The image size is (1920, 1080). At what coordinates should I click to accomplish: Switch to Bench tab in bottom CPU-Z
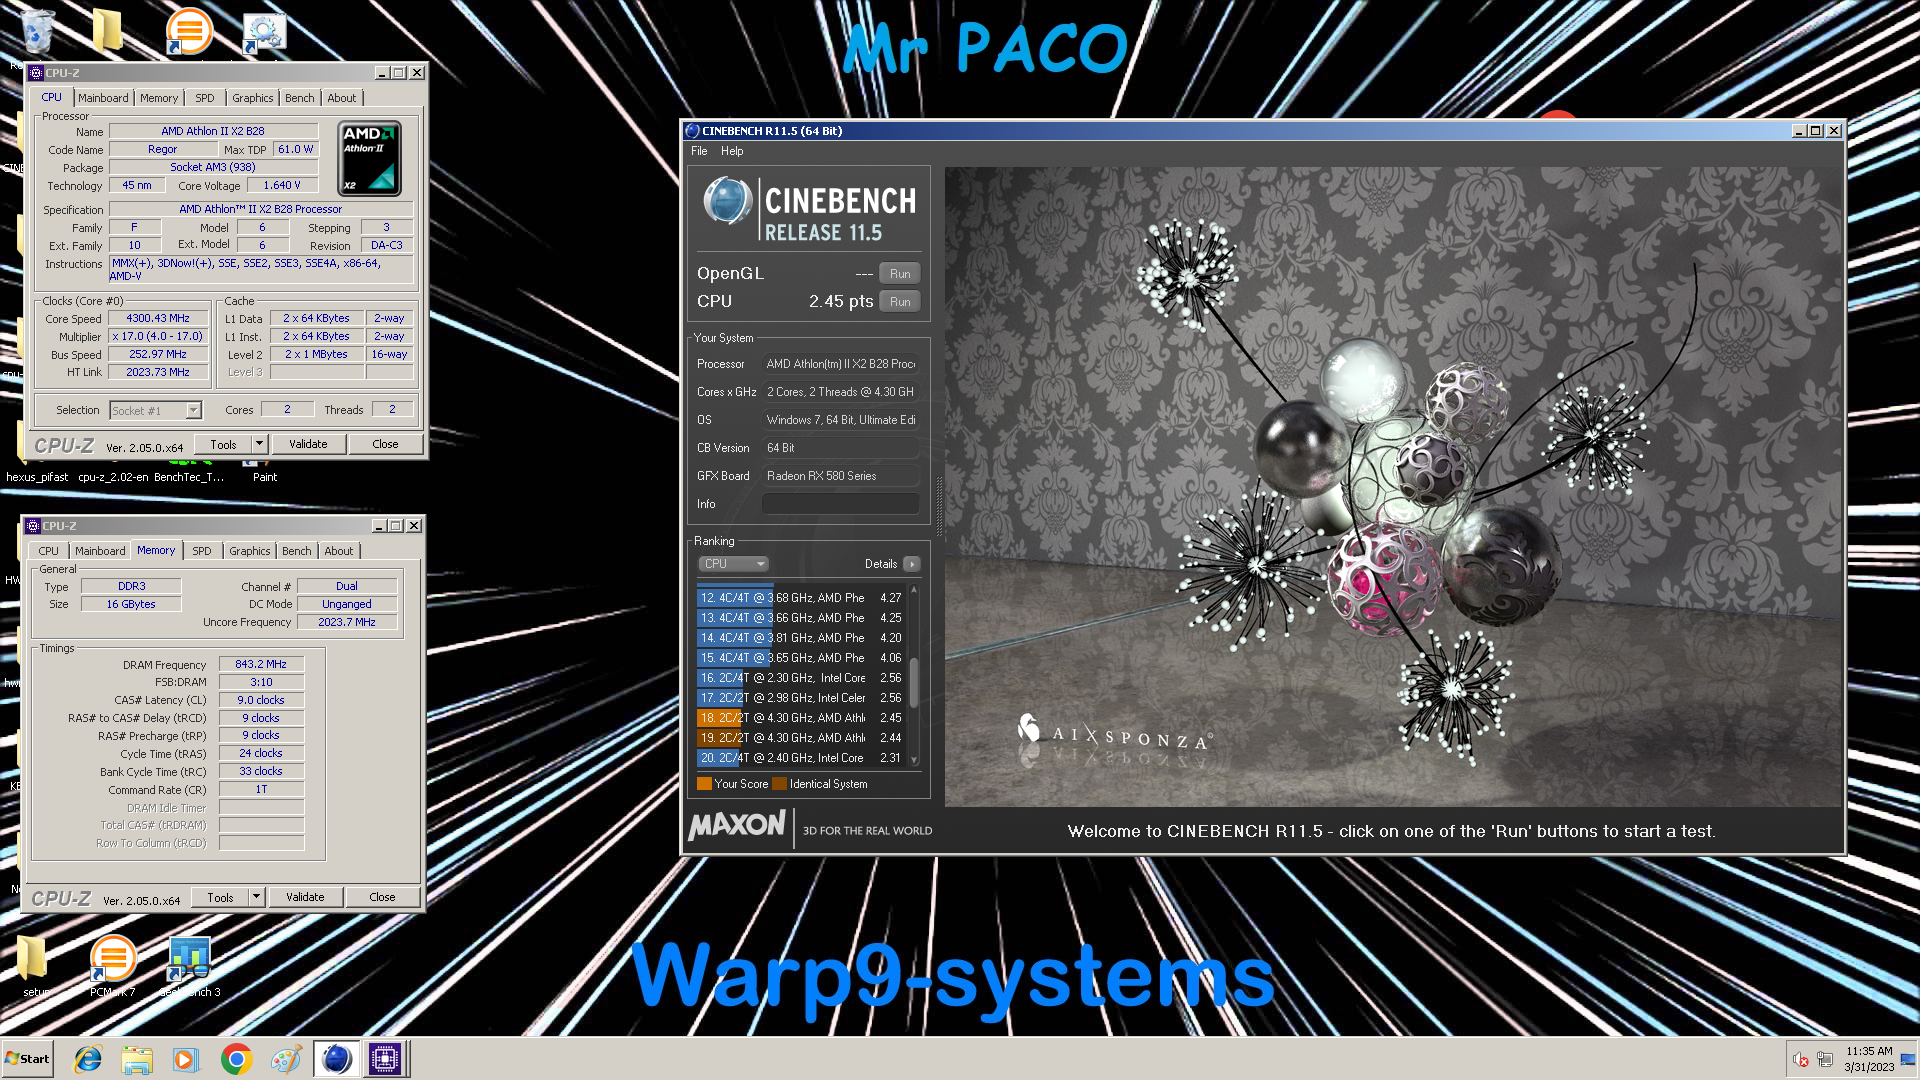click(x=297, y=551)
